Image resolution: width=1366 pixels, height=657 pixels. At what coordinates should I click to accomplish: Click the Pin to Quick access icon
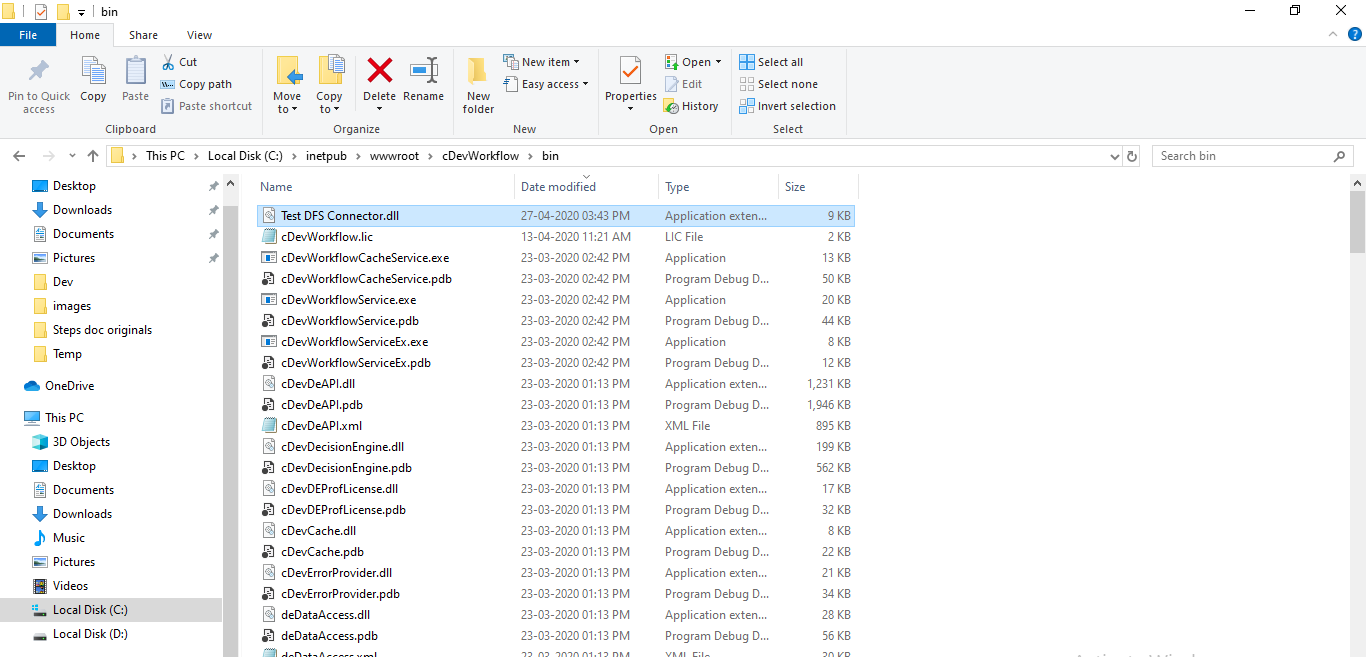tap(38, 82)
